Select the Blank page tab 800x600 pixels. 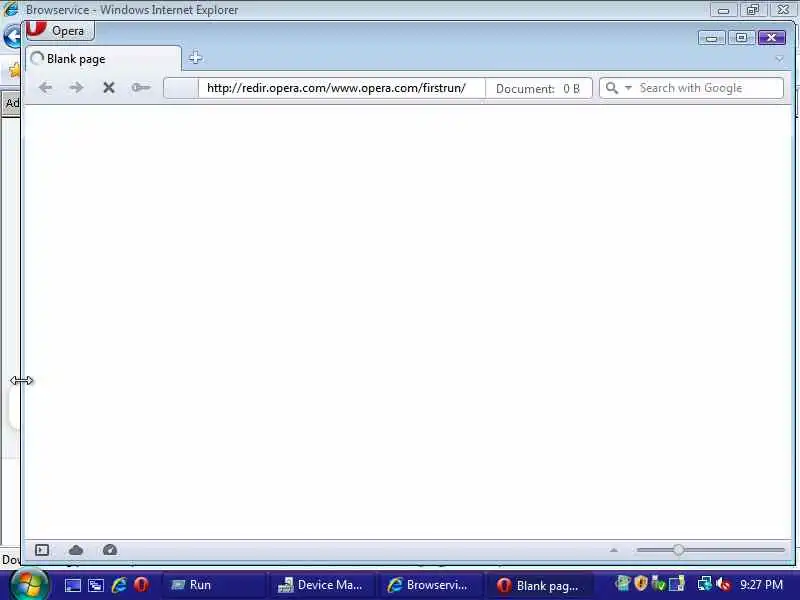coord(104,59)
